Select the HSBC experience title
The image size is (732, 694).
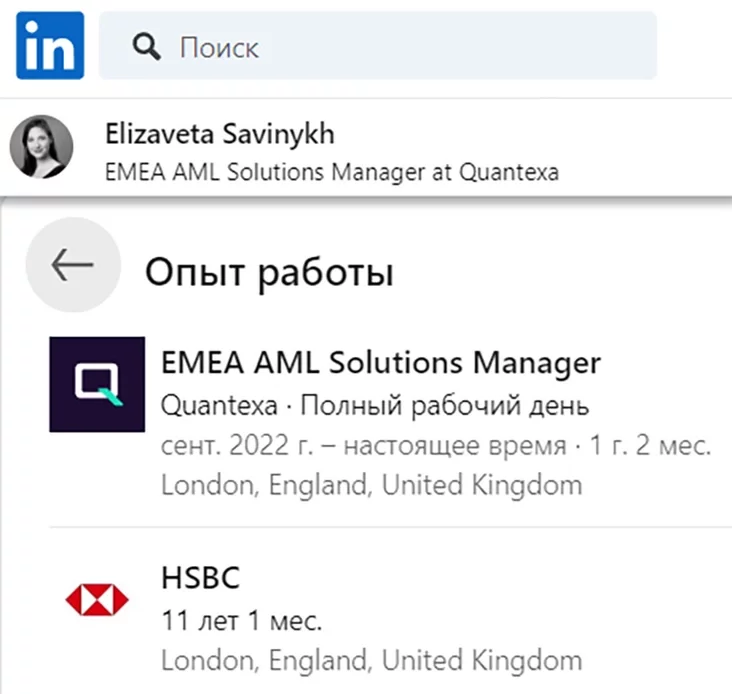coord(201,578)
